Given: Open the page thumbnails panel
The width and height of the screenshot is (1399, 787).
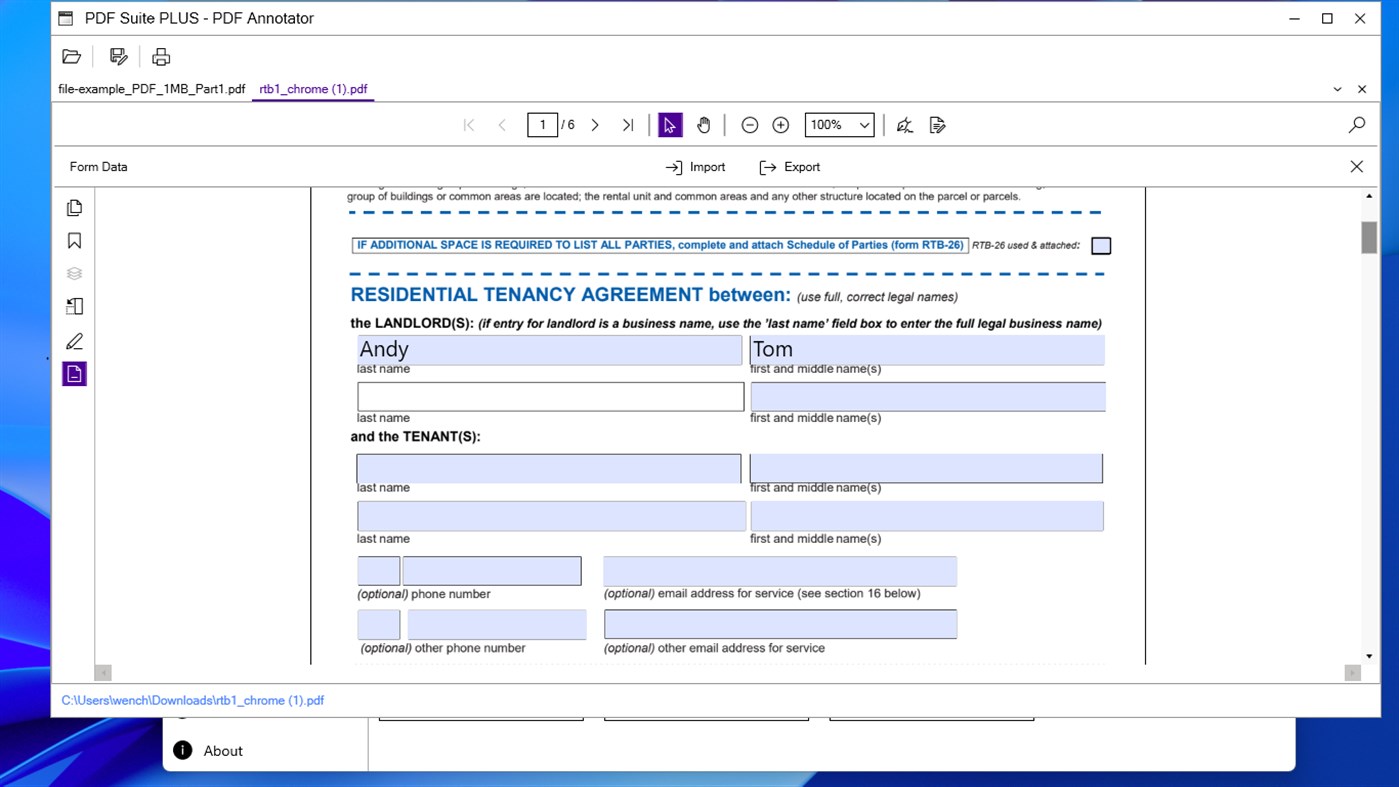Looking at the screenshot, I should point(73,207).
